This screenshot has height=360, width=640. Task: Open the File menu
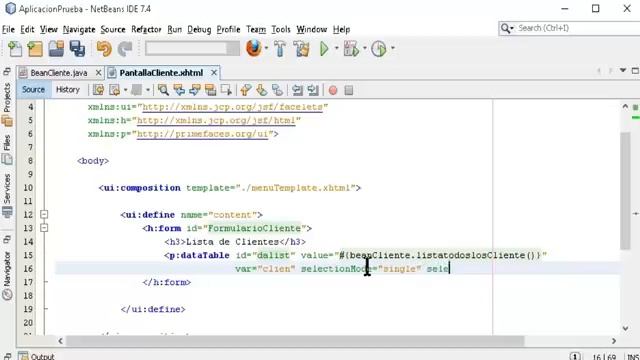tap(8, 29)
